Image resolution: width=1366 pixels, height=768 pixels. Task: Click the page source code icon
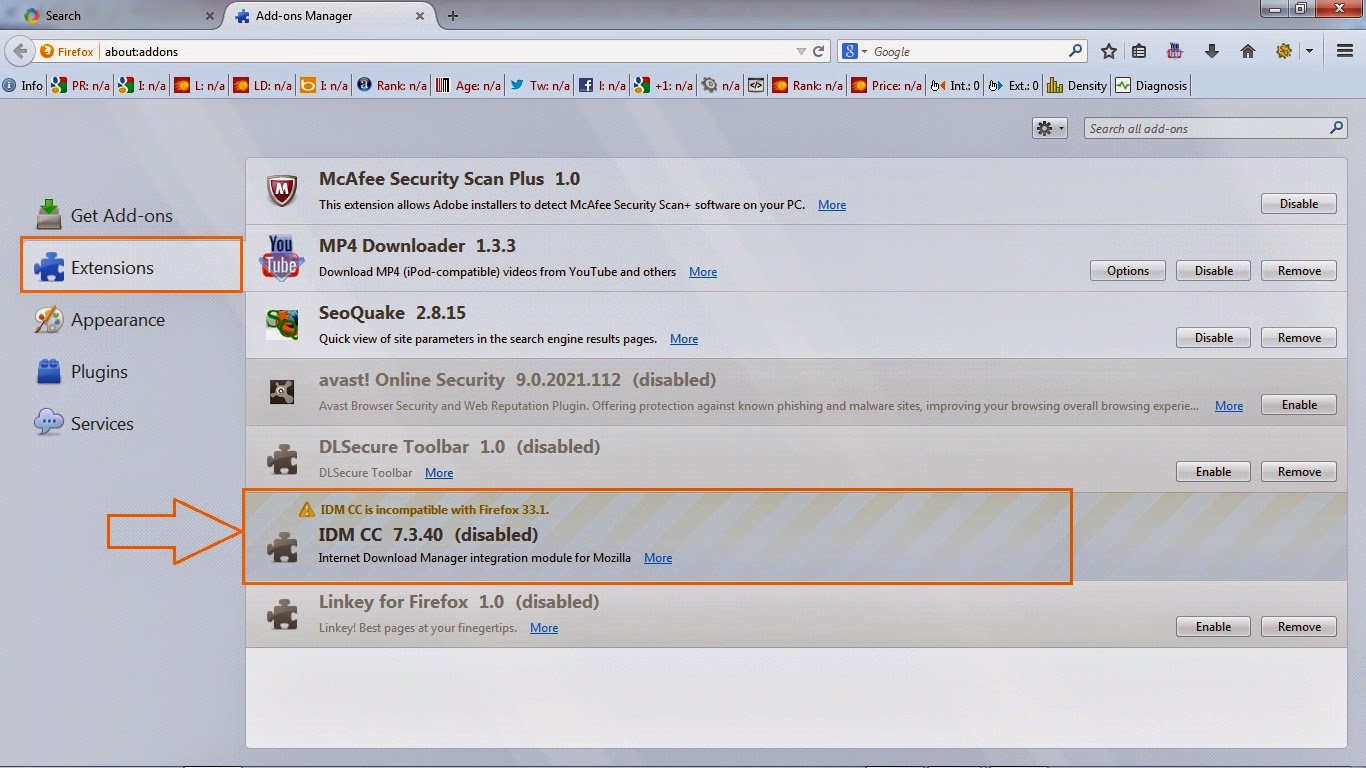[756, 86]
